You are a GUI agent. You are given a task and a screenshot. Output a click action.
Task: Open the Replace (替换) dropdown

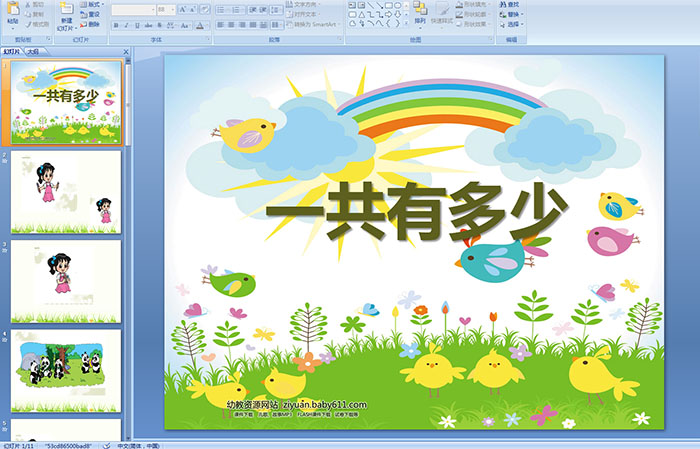pyautogui.click(x=512, y=14)
